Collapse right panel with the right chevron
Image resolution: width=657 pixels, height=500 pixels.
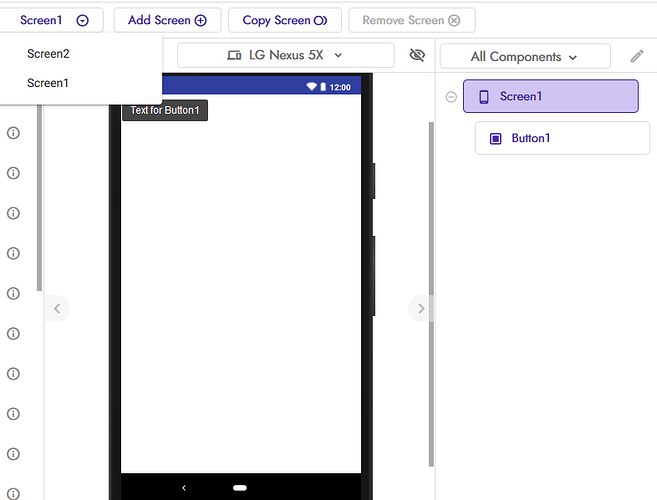click(x=421, y=309)
